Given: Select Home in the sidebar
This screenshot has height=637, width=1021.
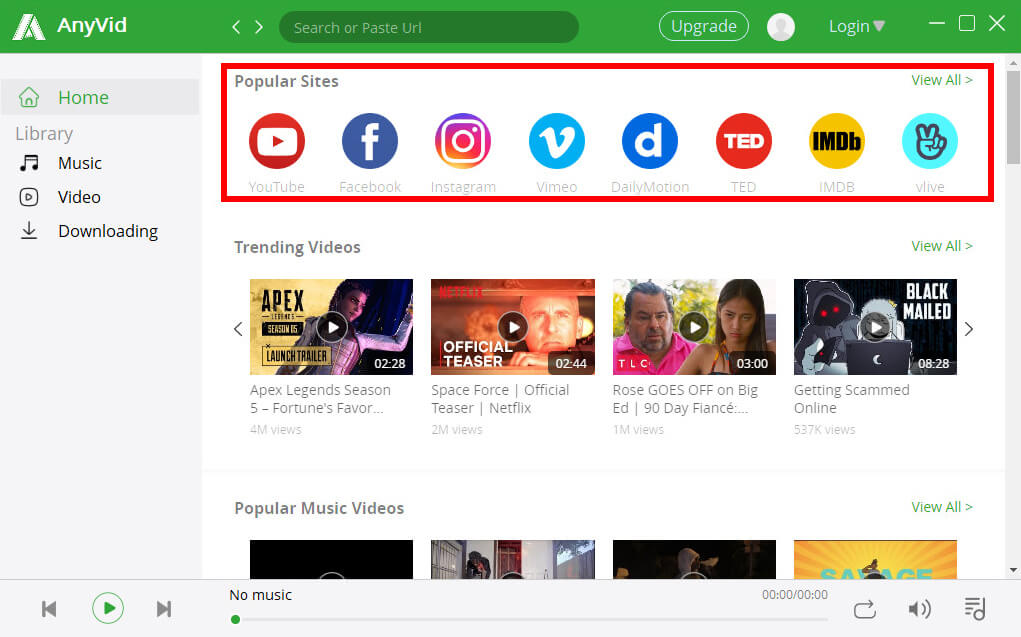Looking at the screenshot, I should (x=100, y=97).
